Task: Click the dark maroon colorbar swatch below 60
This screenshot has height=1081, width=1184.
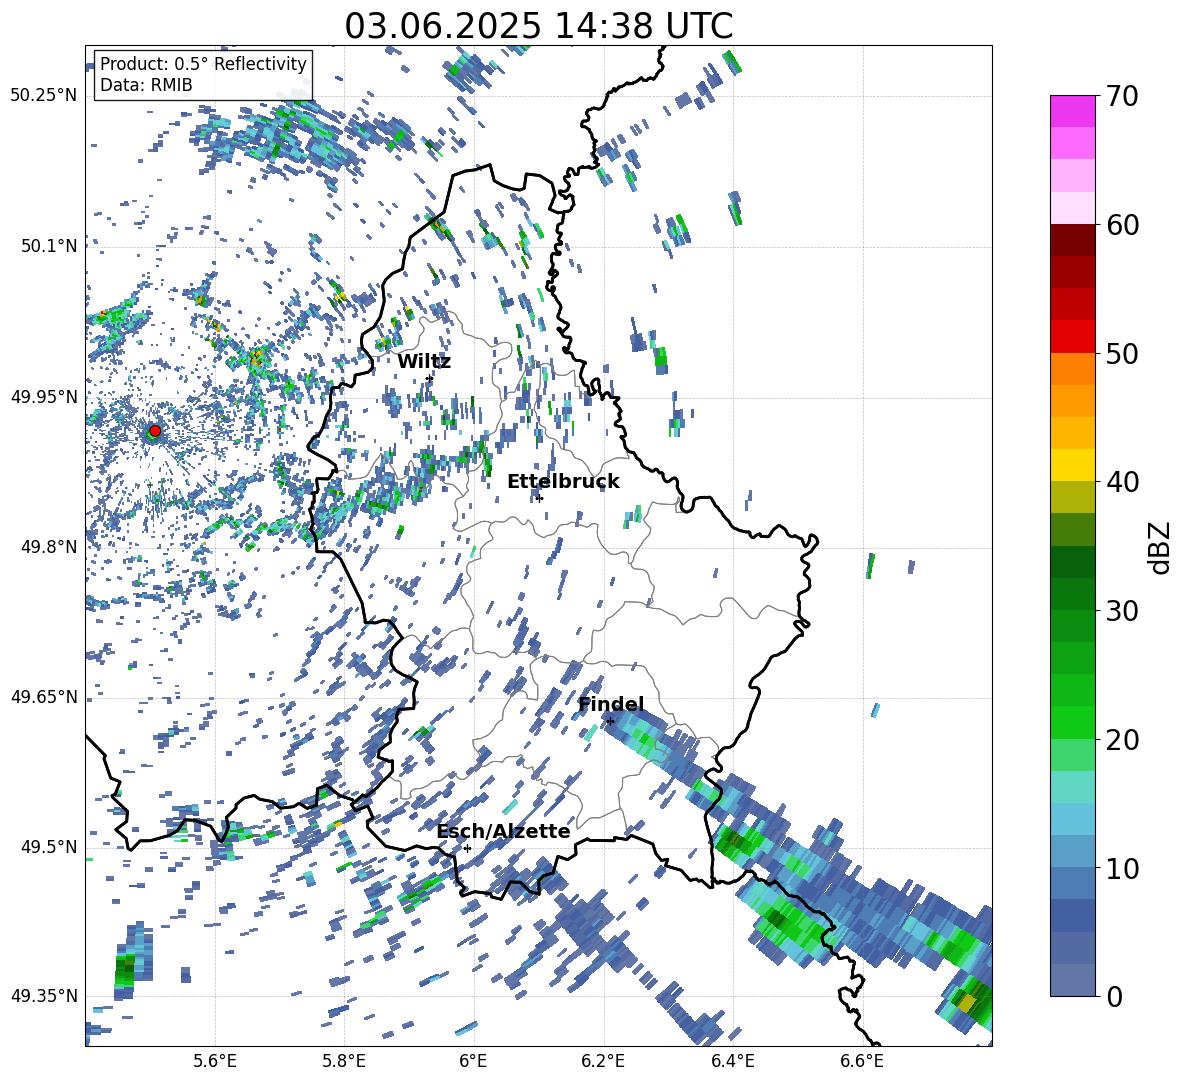Action: [x=1072, y=239]
